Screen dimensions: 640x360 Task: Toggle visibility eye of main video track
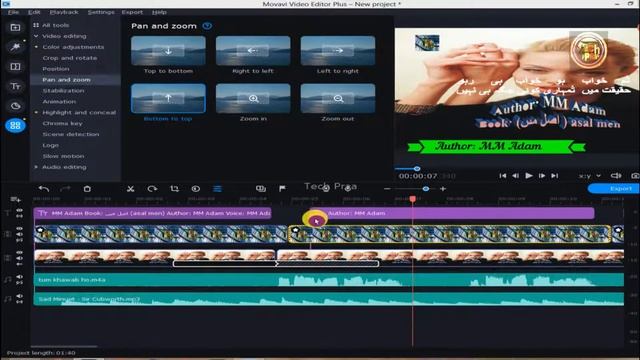coord(19,253)
